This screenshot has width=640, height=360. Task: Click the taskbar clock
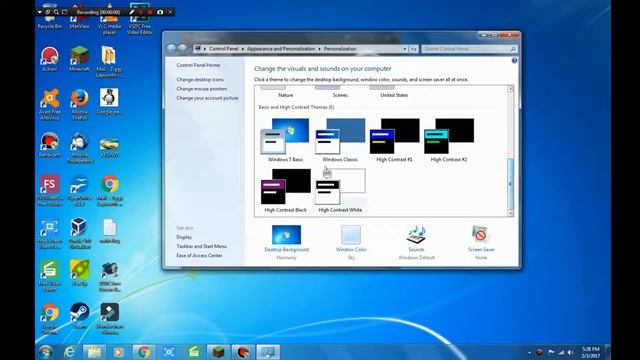click(x=591, y=352)
